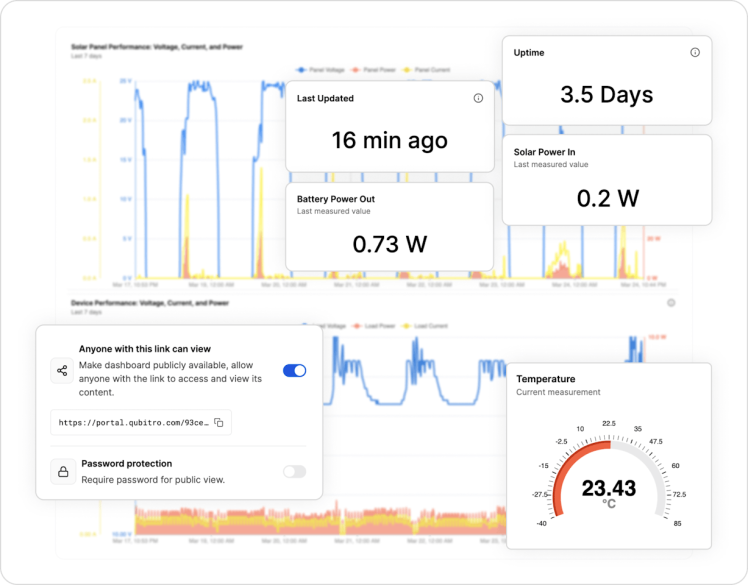Screen dimensions: 748x585
Task: Copy the portal.qubitro.com link with copy icon
Action: coord(219,422)
